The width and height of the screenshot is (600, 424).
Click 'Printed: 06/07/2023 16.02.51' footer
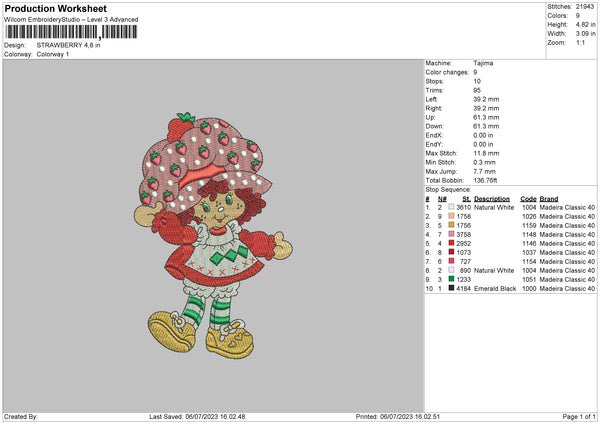point(398,417)
